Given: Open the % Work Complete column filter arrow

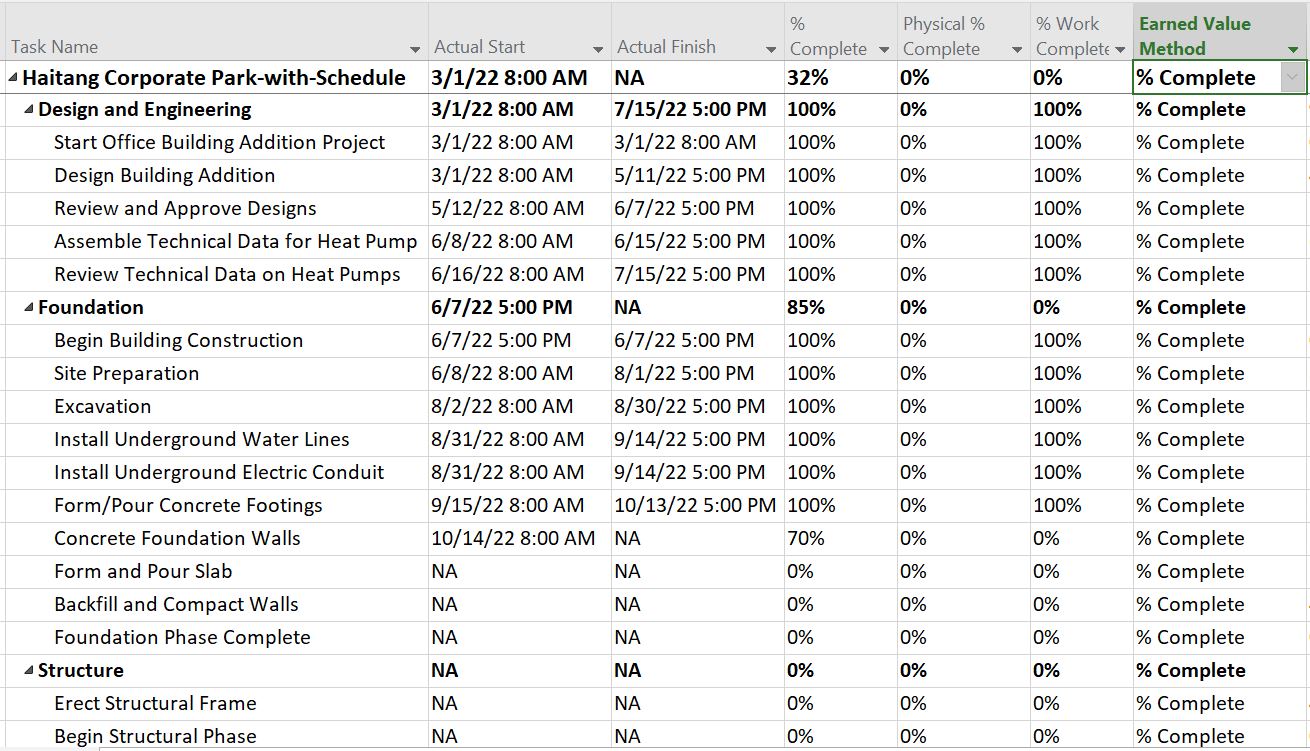Looking at the screenshot, I should (1120, 49).
